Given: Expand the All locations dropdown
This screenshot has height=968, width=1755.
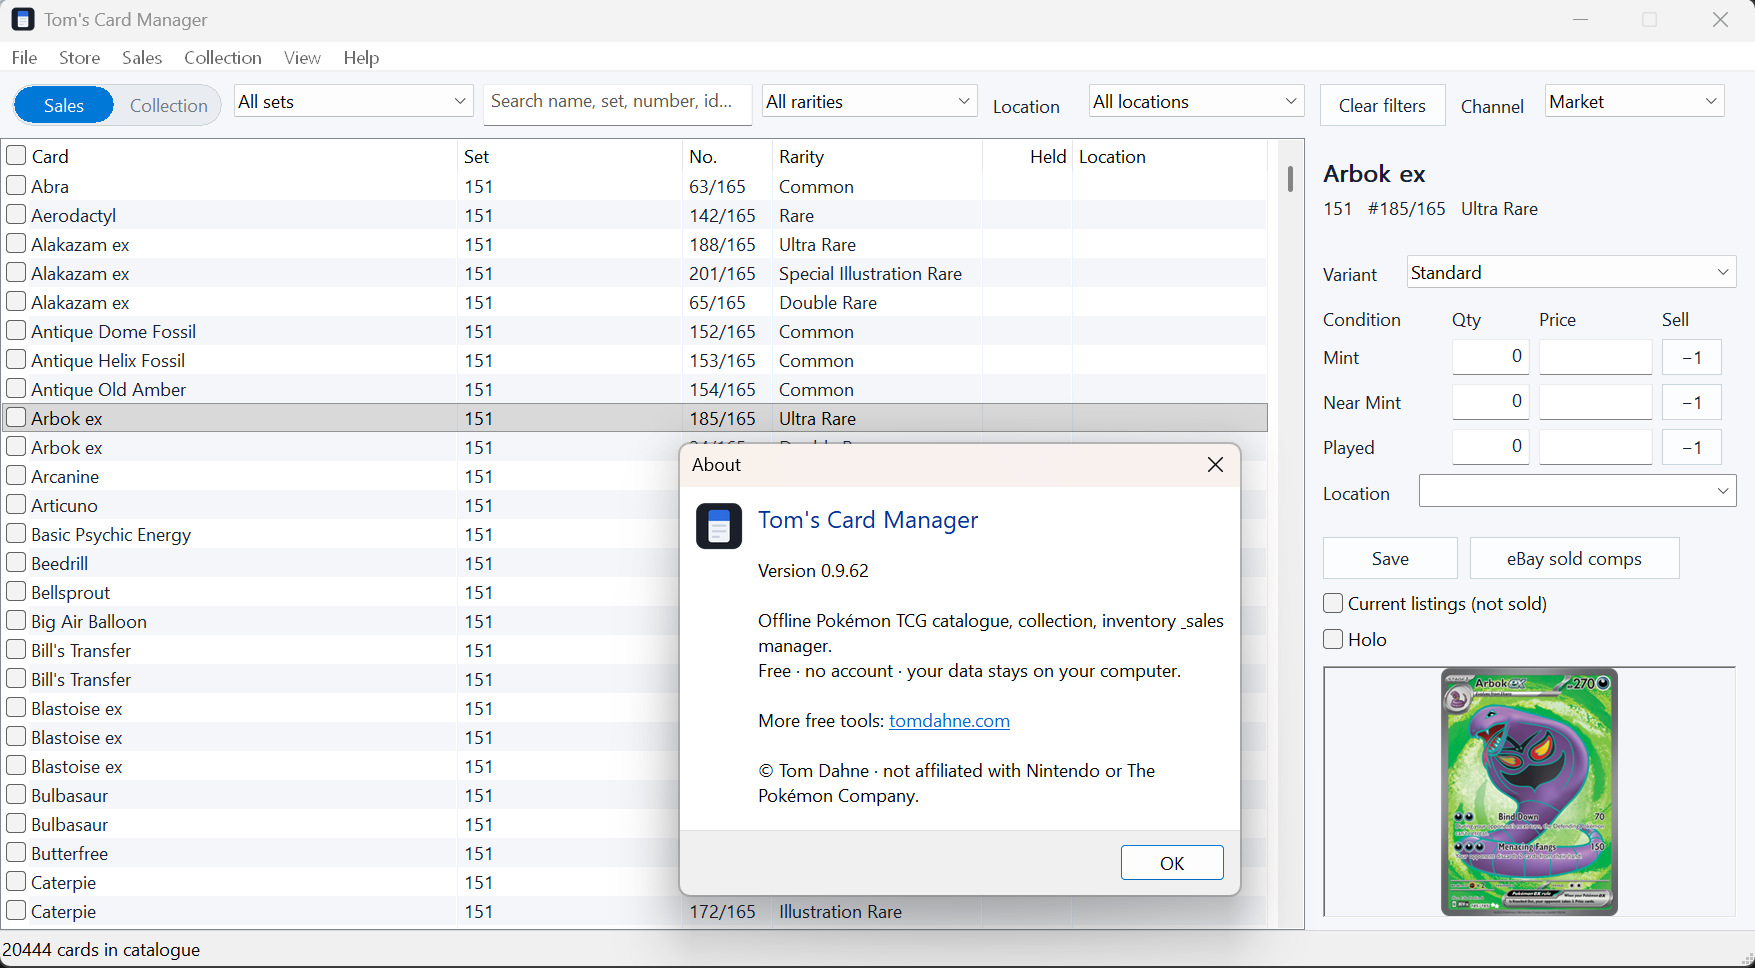Looking at the screenshot, I should [1196, 101].
